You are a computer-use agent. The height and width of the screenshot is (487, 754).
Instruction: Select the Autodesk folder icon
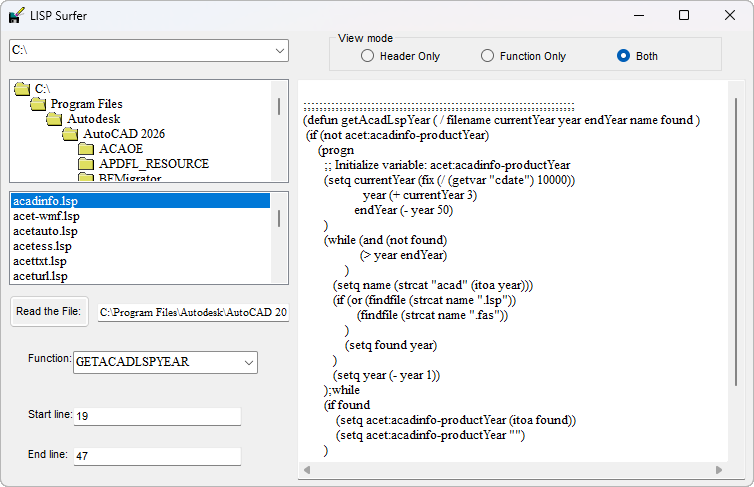point(54,119)
